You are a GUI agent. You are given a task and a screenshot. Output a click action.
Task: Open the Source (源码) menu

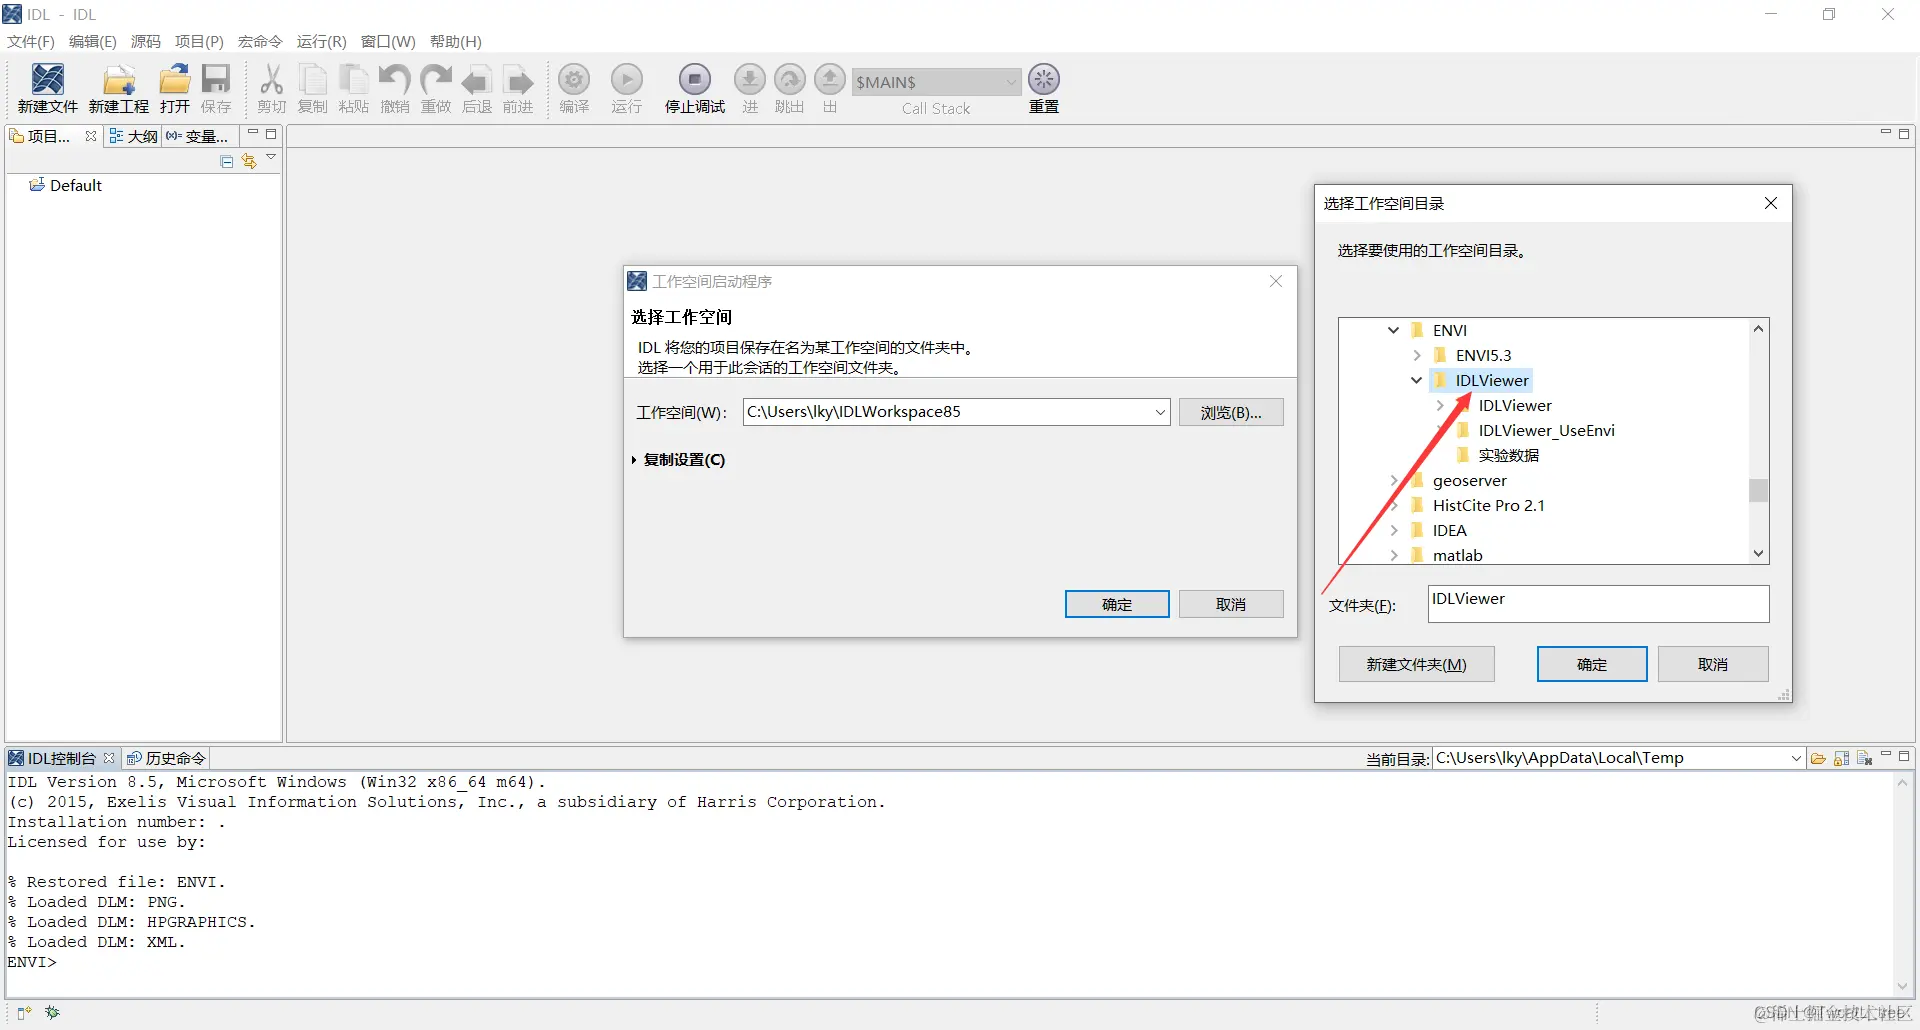(146, 41)
